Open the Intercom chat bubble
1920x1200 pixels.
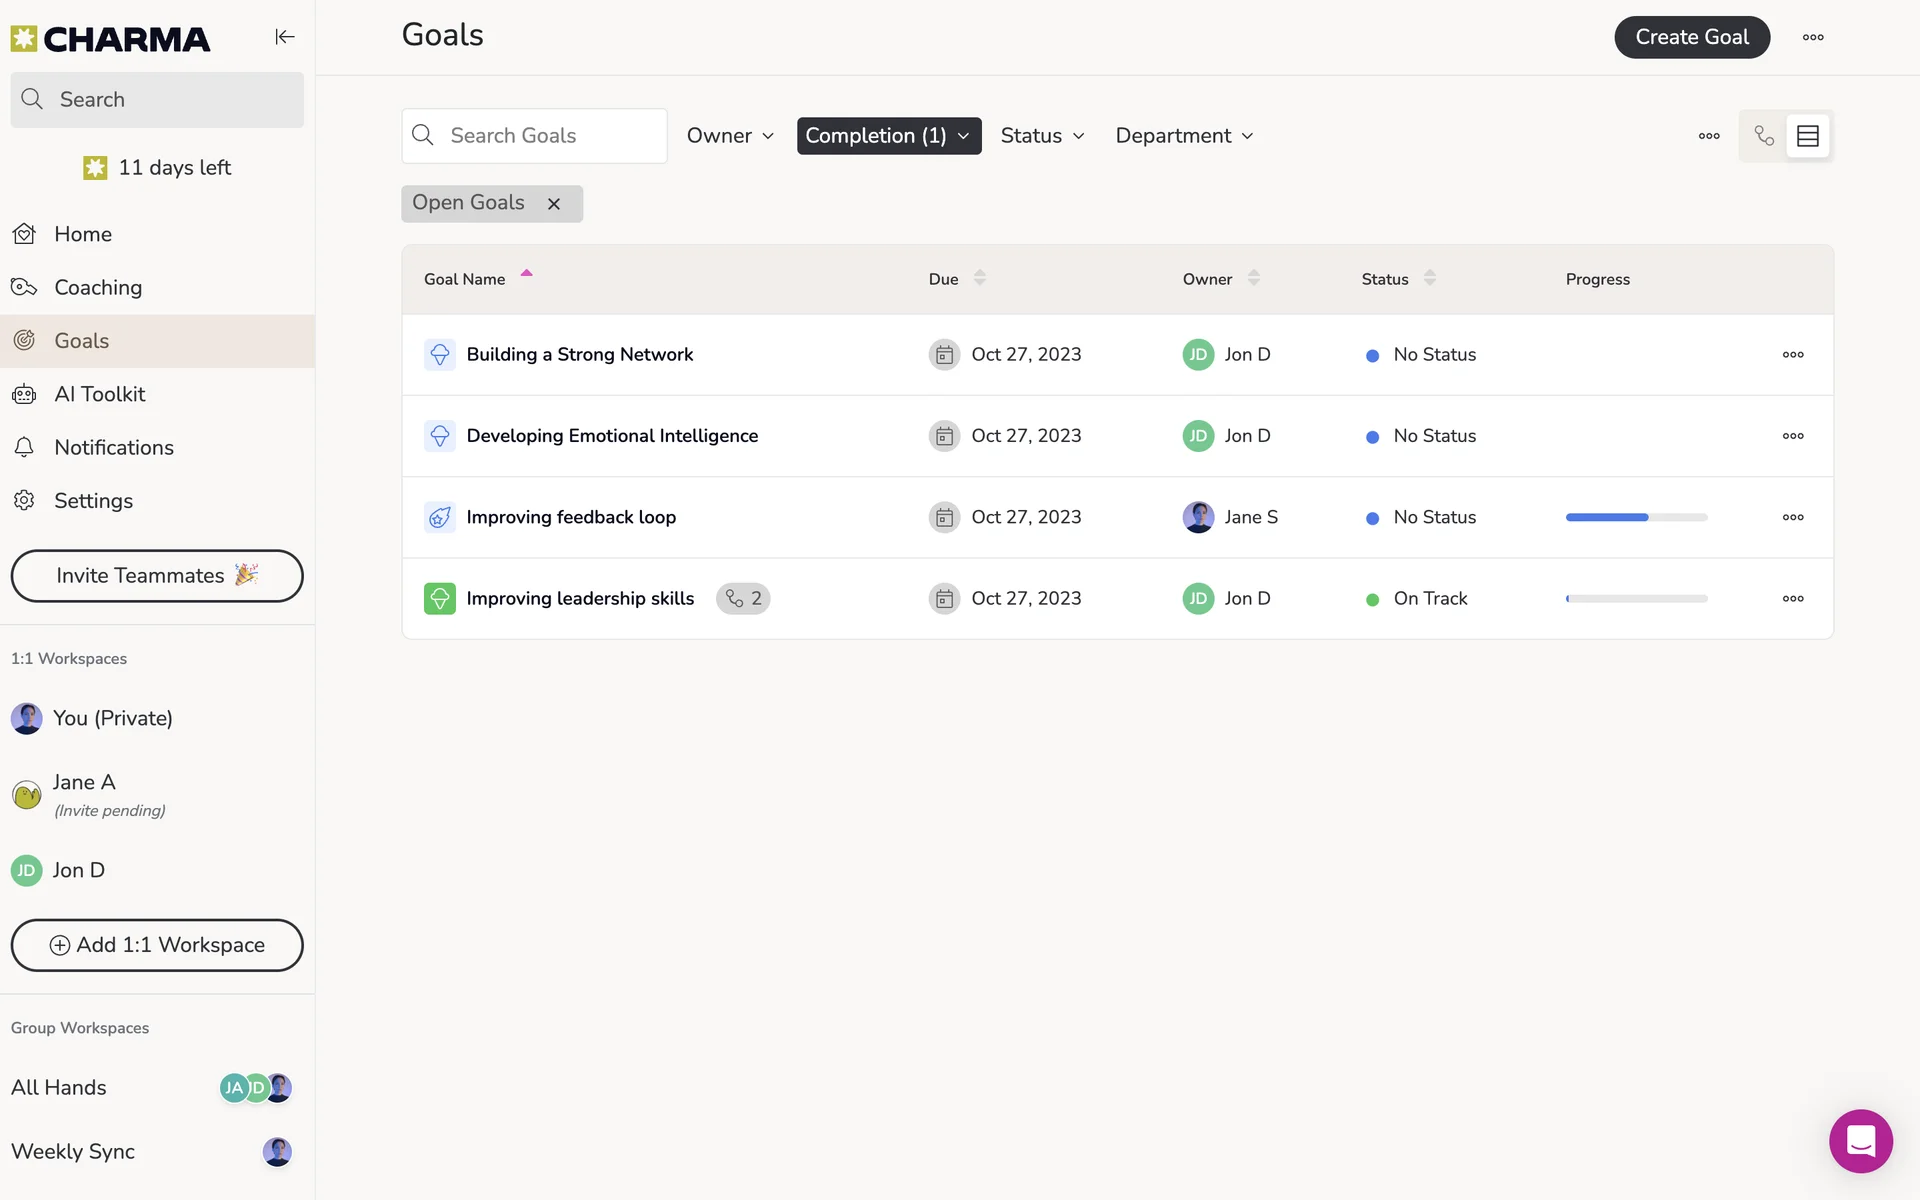point(1860,1140)
